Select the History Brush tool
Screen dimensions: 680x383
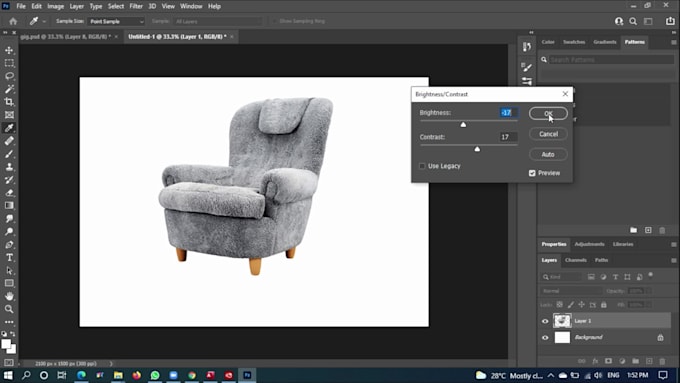9,180
